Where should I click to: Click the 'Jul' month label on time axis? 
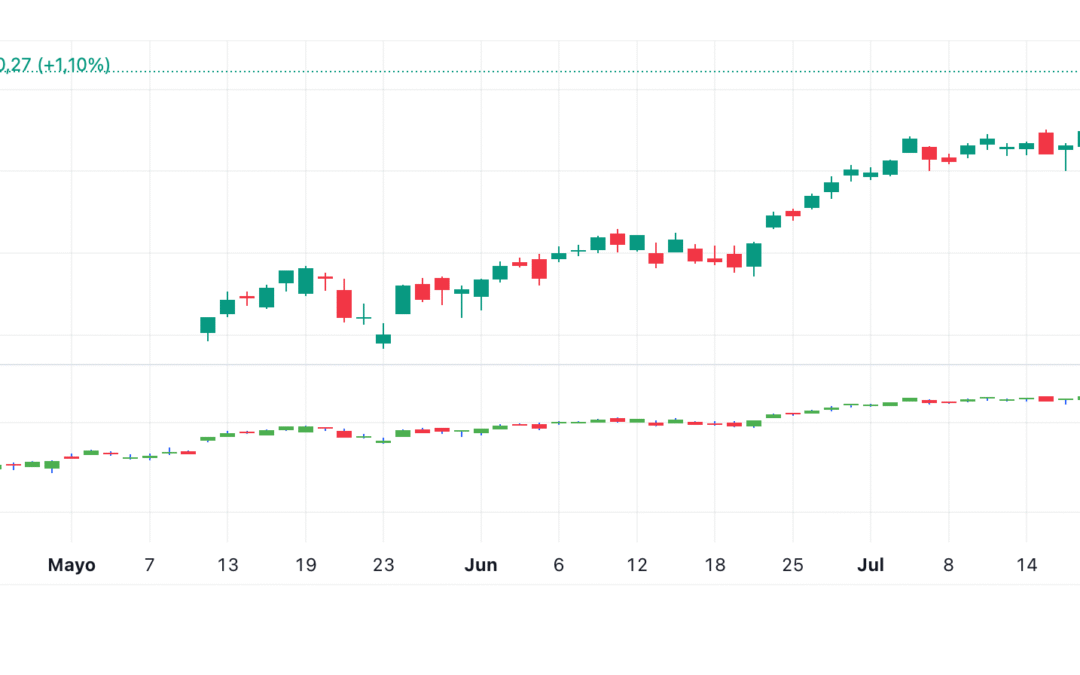click(871, 565)
